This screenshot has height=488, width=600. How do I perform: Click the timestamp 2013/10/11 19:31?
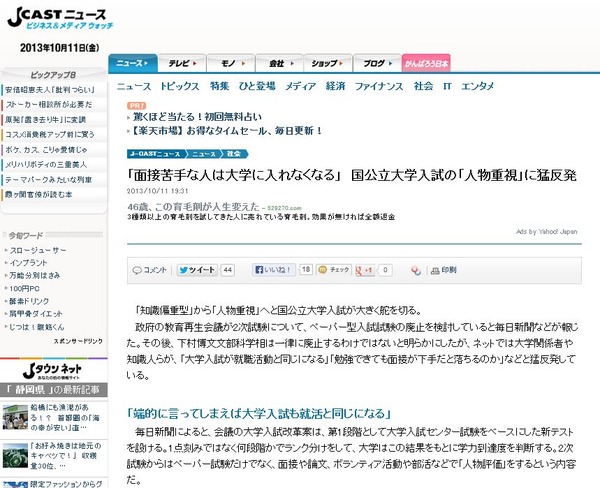pyautogui.click(x=158, y=191)
